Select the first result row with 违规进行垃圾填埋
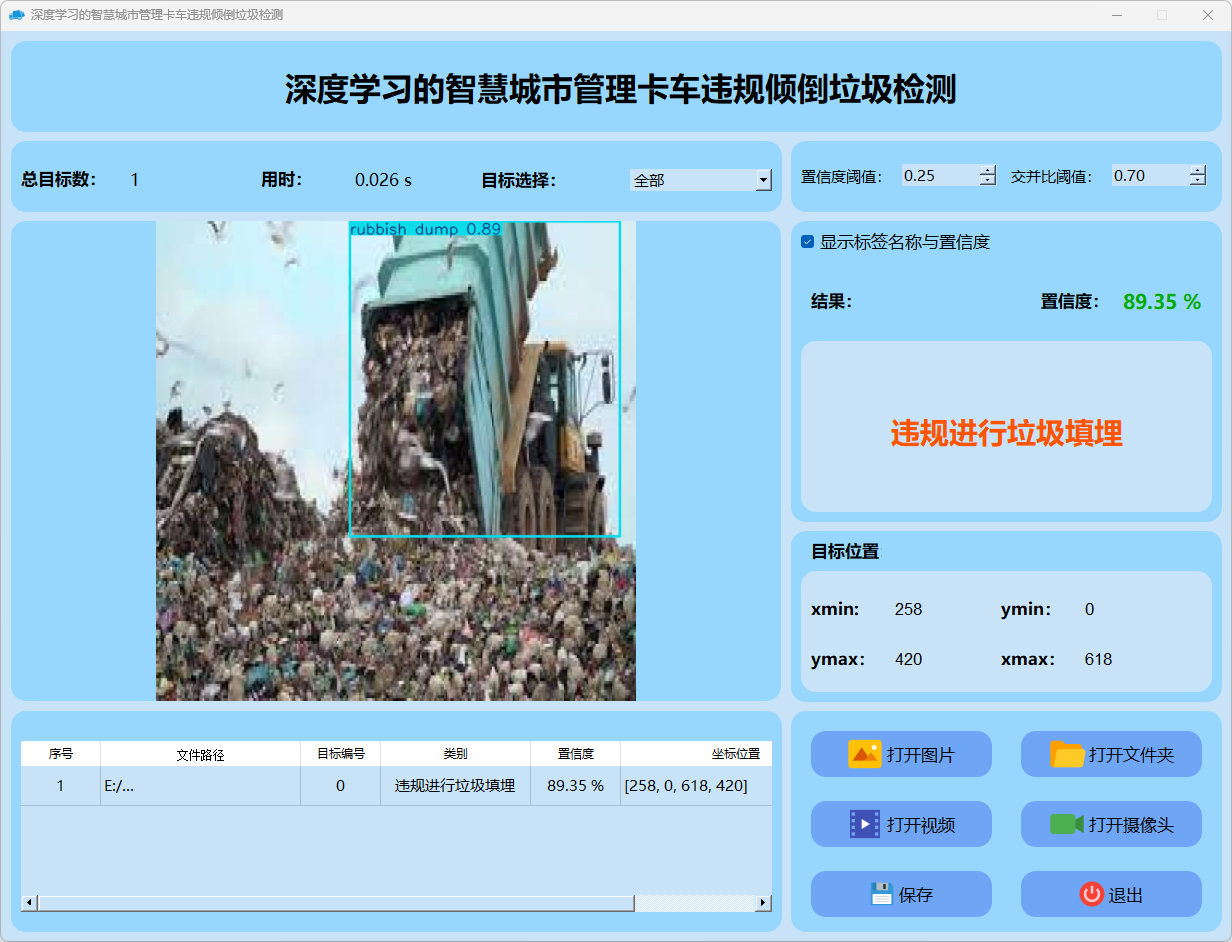Screen dimensions: 1232x942 click(x=455, y=786)
